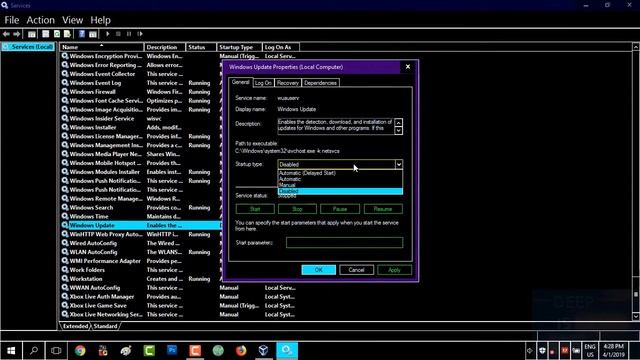The width and height of the screenshot is (640, 360).
Task: Close the Windows Update Properties dialog
Action: (x=408, y=67)
